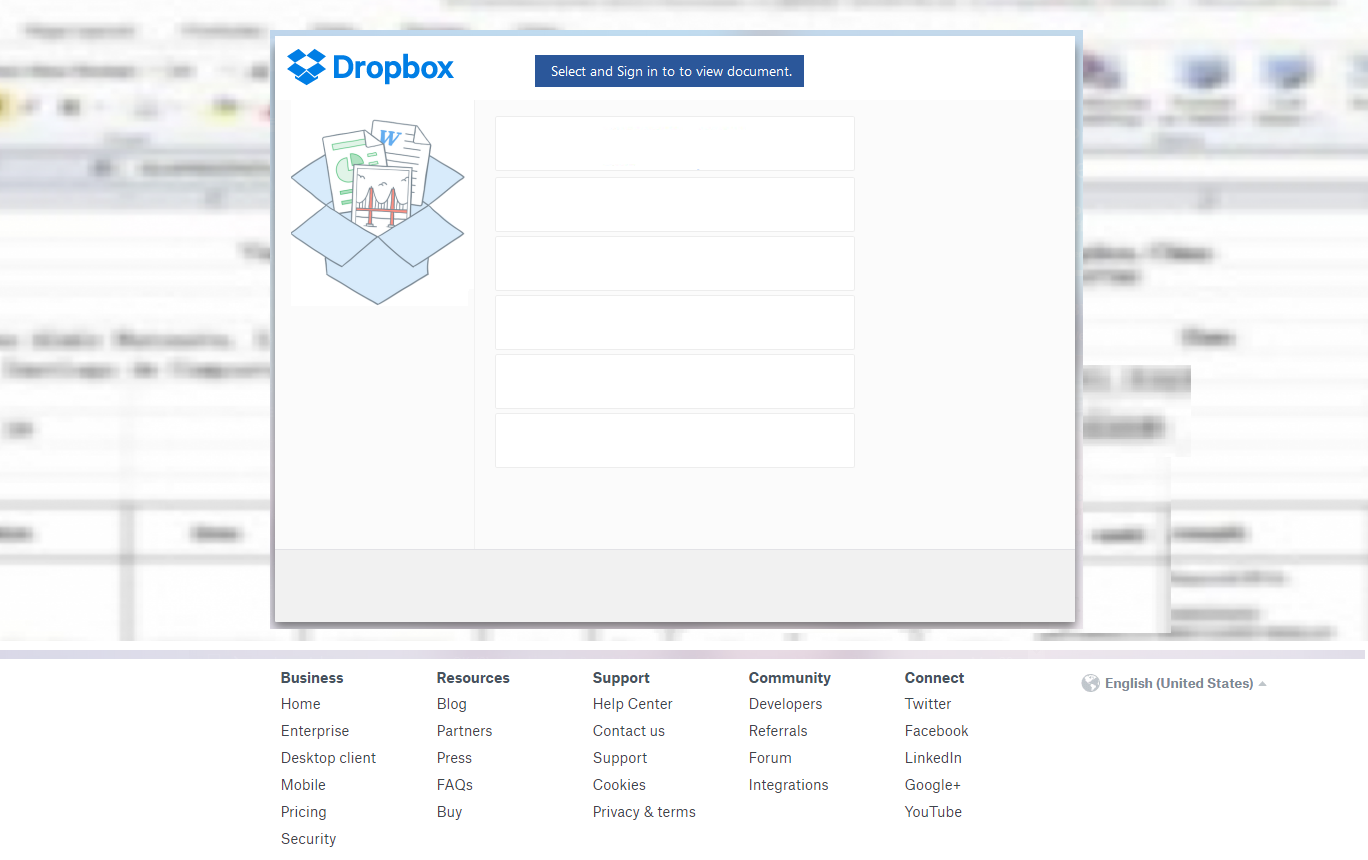Screen dimensions: 1368x860
Task: Open the Integrations link
Action: pos(788,785)
